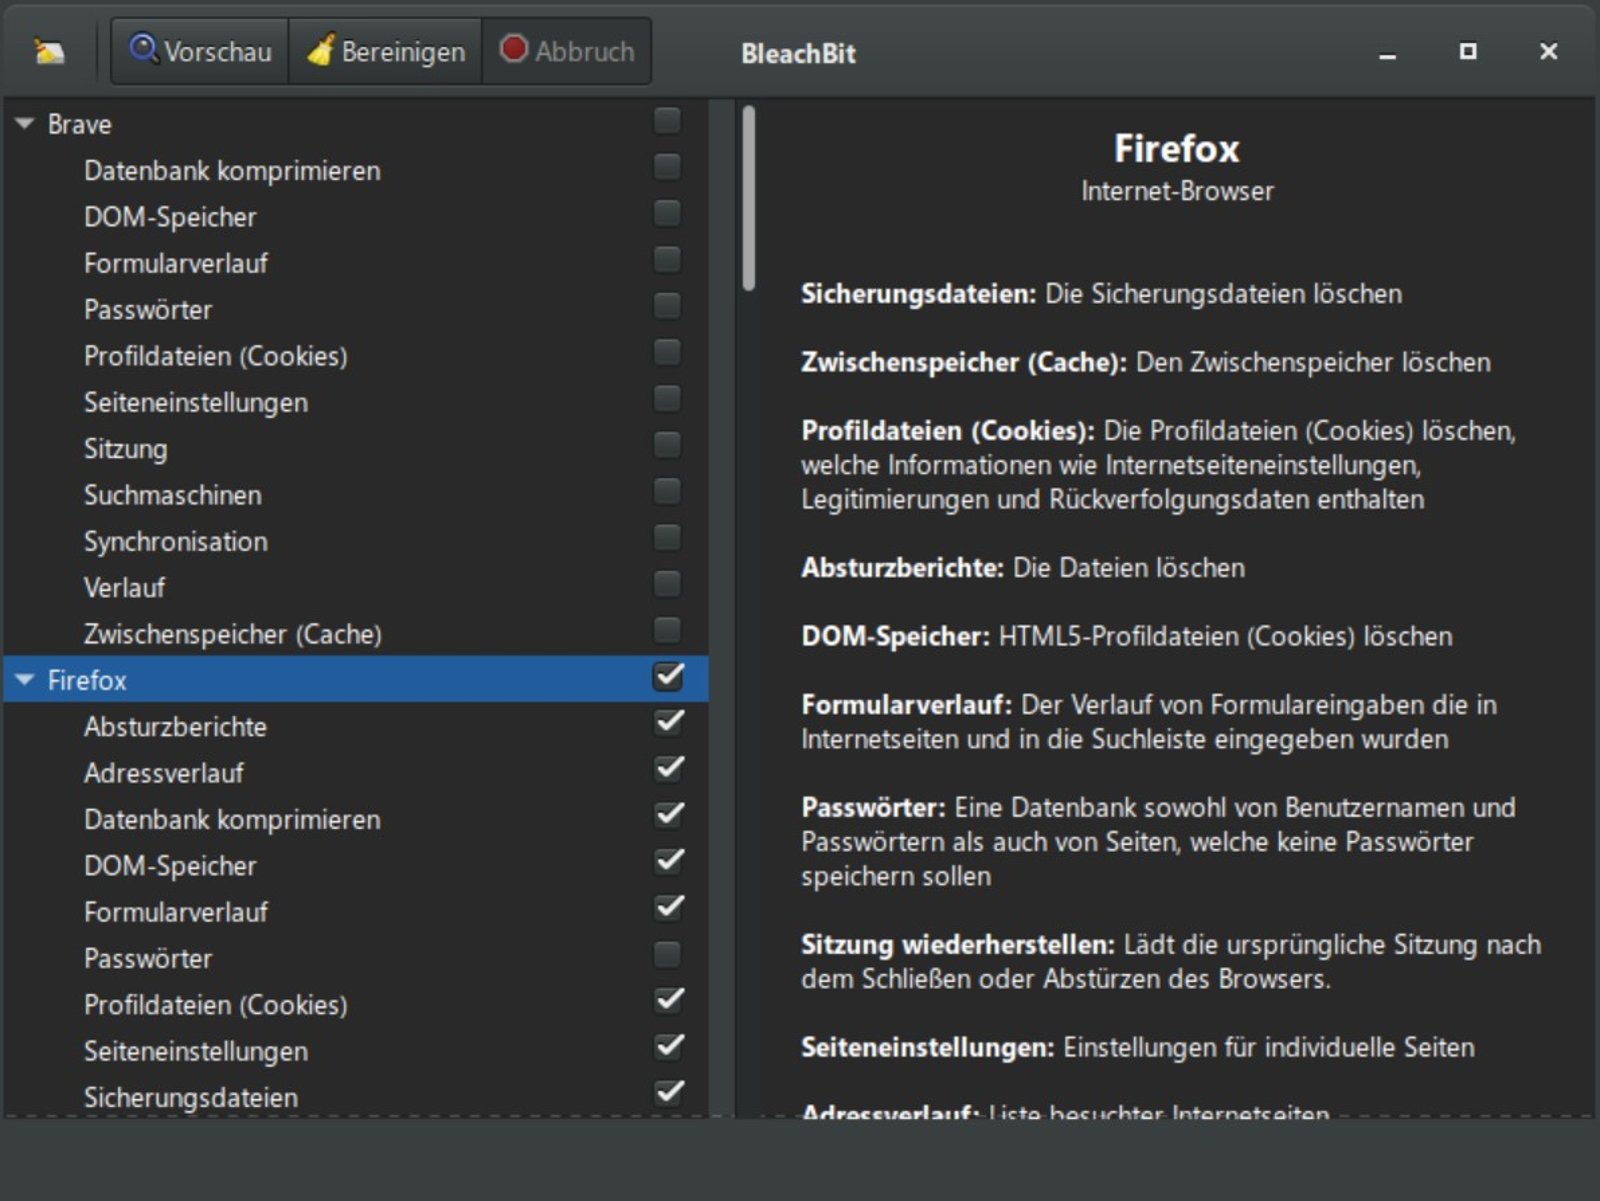Uncheck Firefox Profildateien (Cookies) checkbox
This screenshot has height=1201, width=1600.
(x=668, y=1001)
